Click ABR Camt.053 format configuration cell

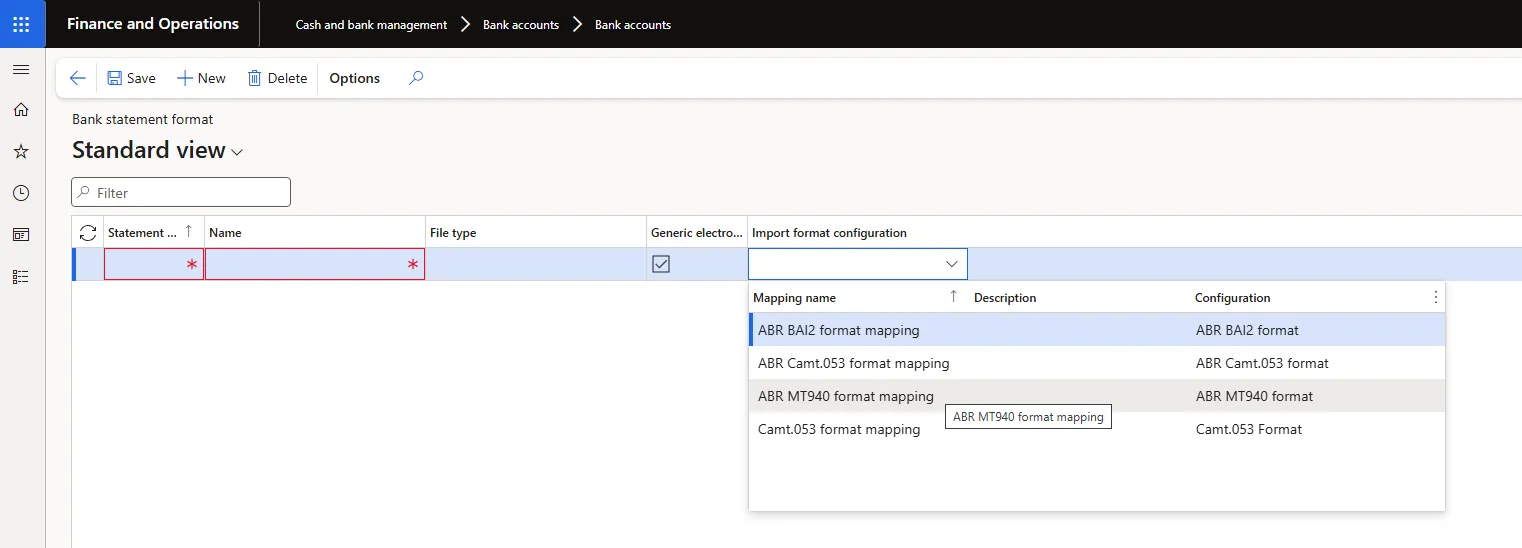point(1262,363)
